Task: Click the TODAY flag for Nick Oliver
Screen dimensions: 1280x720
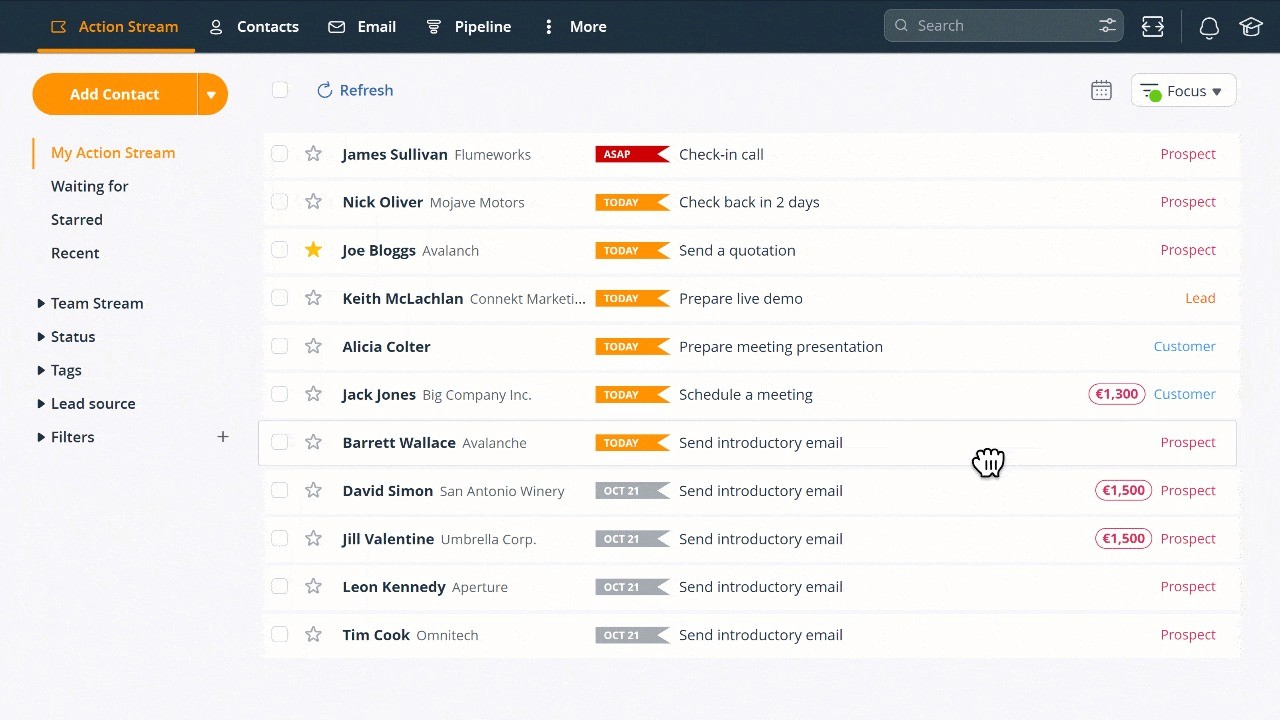Action: (632, 202)
